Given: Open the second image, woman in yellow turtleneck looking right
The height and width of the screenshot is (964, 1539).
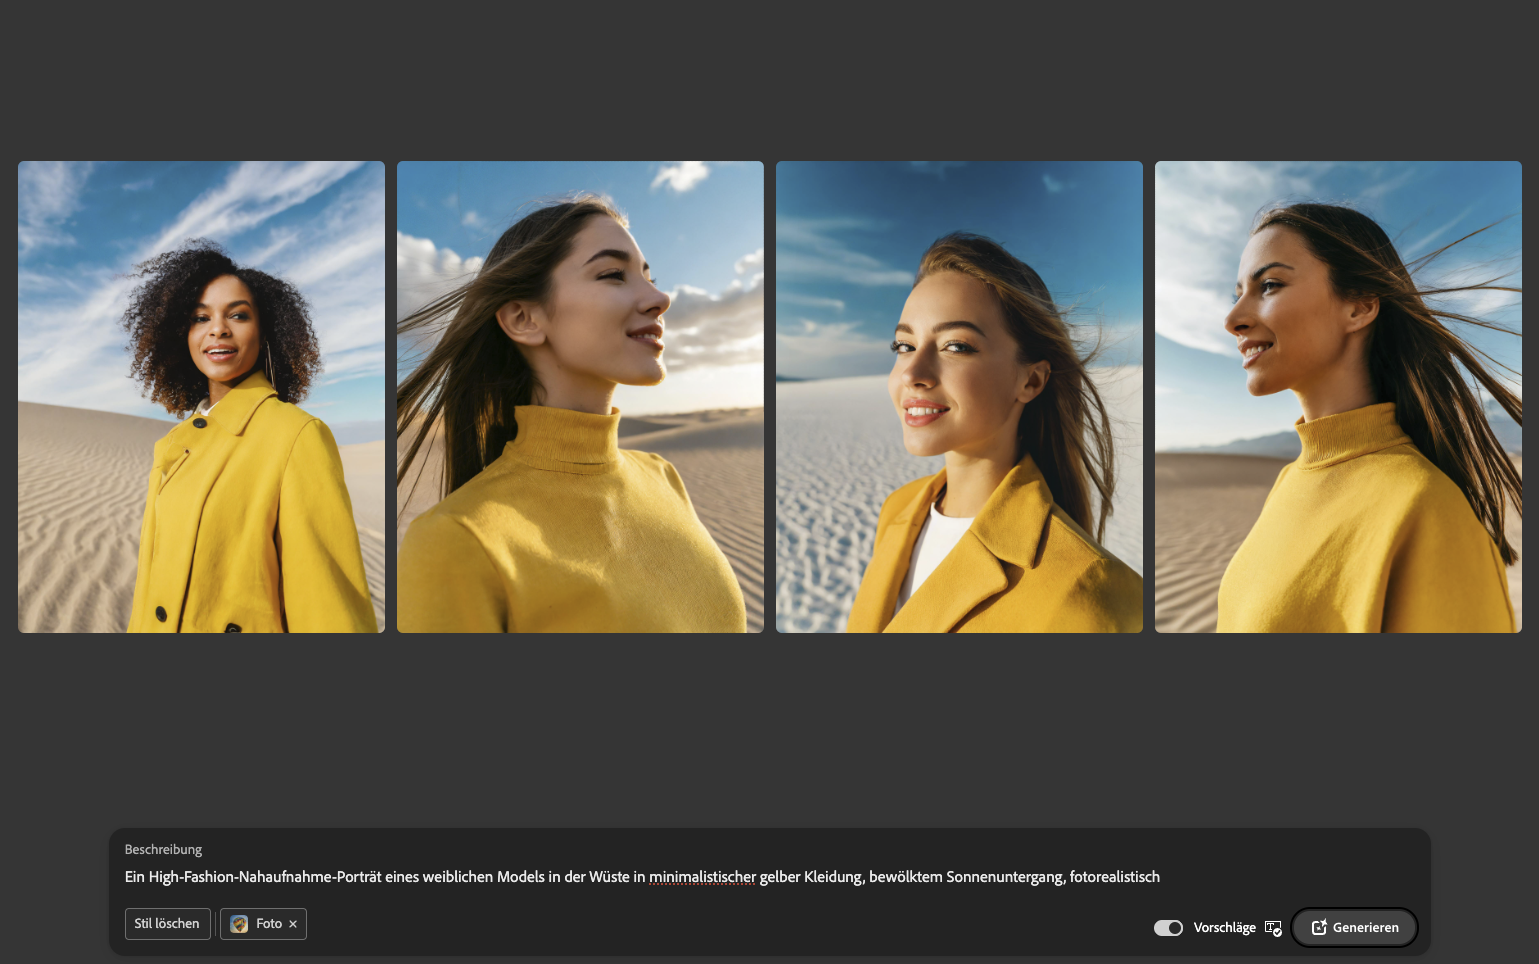Looking at the screenshot, I should [x=580, y=397].
